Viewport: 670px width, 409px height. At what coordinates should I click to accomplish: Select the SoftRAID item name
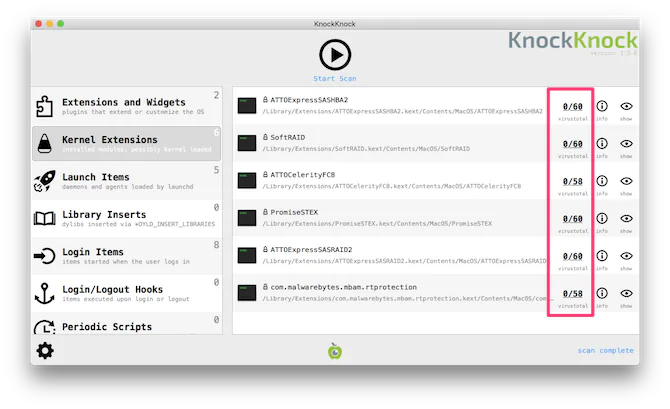point(288,138)
